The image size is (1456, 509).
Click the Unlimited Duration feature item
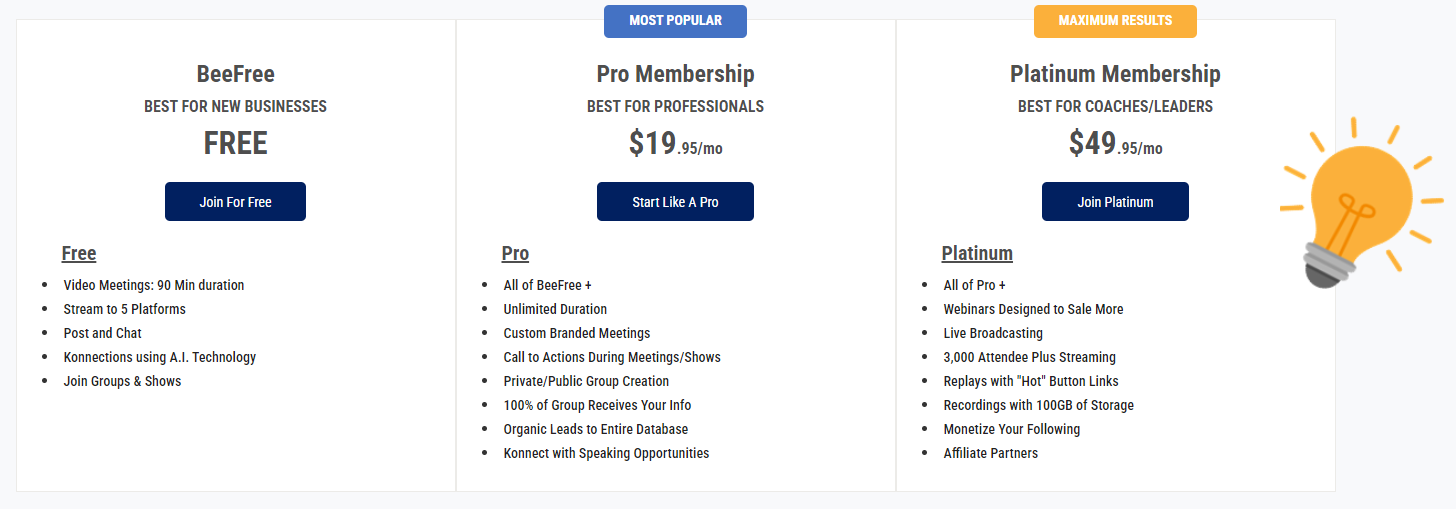(555, 309)
